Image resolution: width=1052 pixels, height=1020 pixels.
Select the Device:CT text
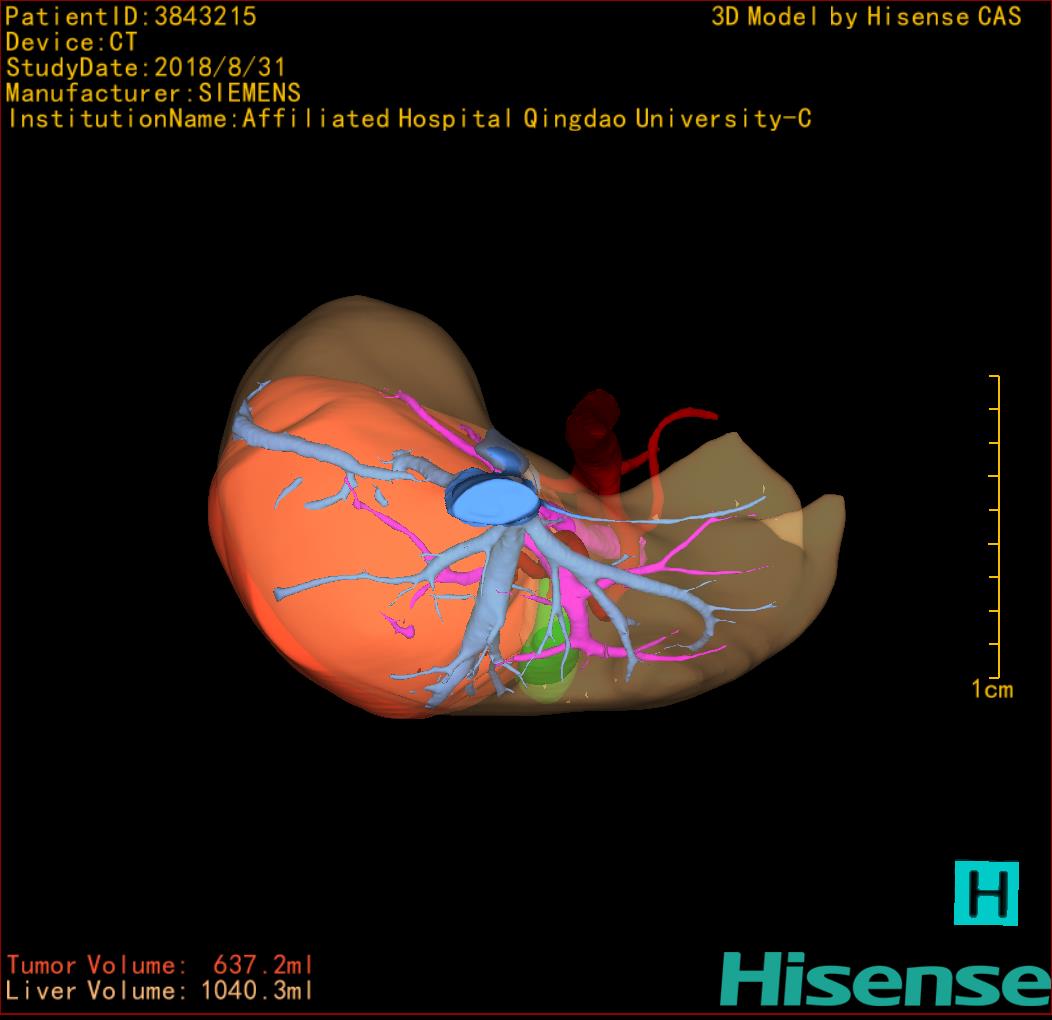(71, 42)
